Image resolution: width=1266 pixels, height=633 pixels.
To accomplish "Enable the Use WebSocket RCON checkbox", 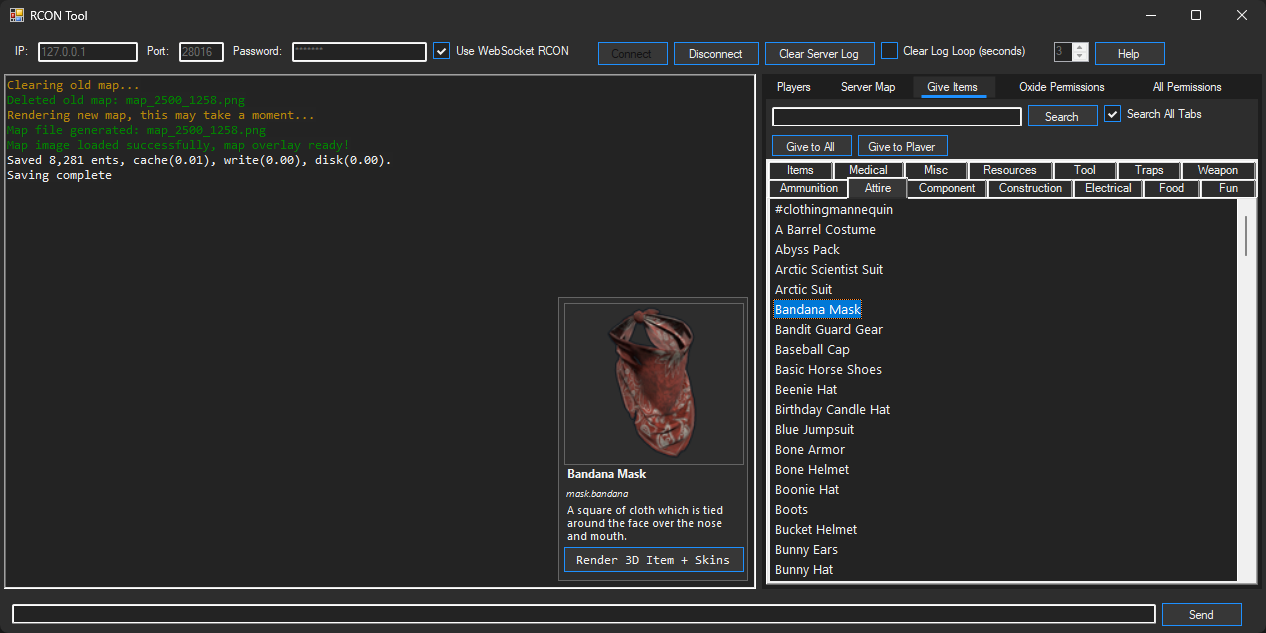I will click(x=441, y=50).
